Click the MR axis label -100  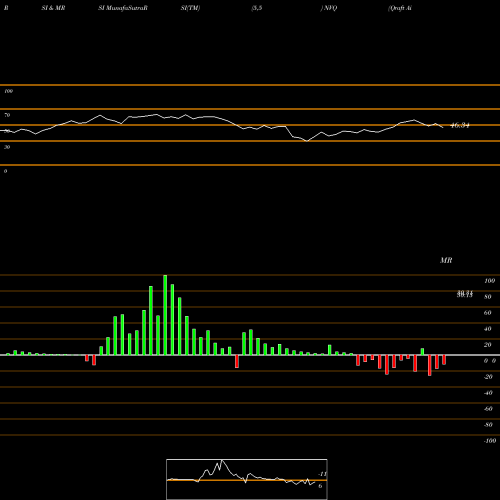point(490,441)
